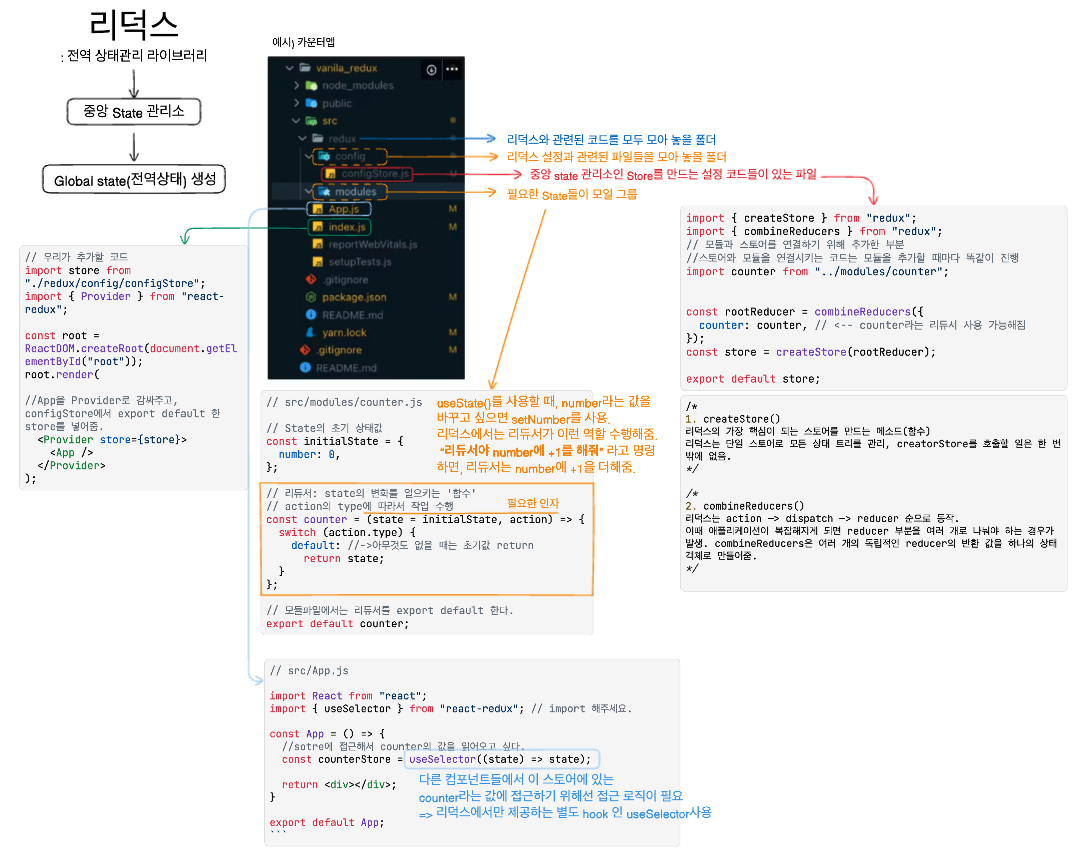
Task: Click the M status badge beside App.js
Action: point(453,209)
